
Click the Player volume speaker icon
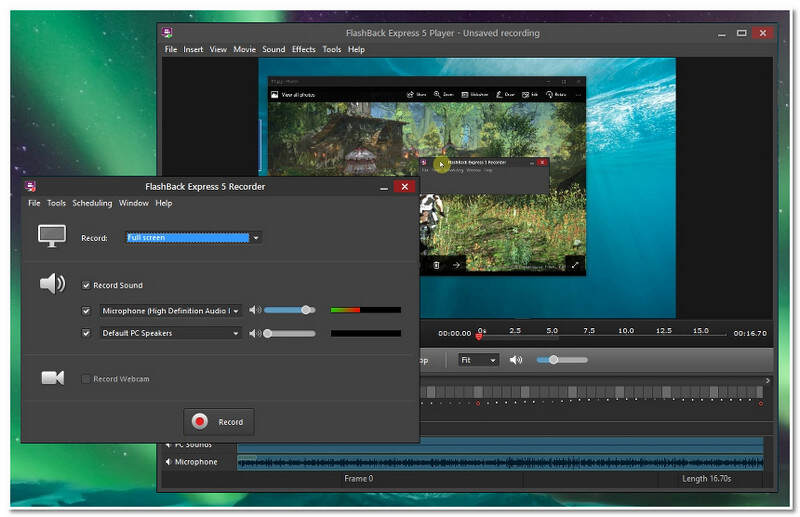point(516,360)
